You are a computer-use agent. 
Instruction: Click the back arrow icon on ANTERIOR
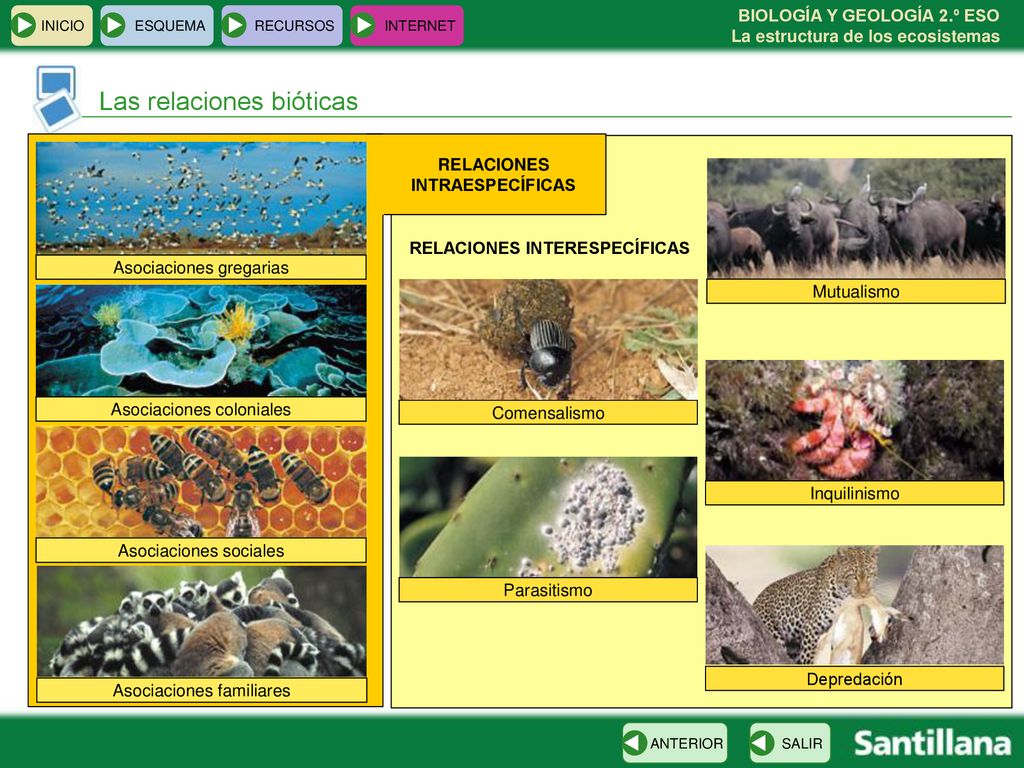635,743
